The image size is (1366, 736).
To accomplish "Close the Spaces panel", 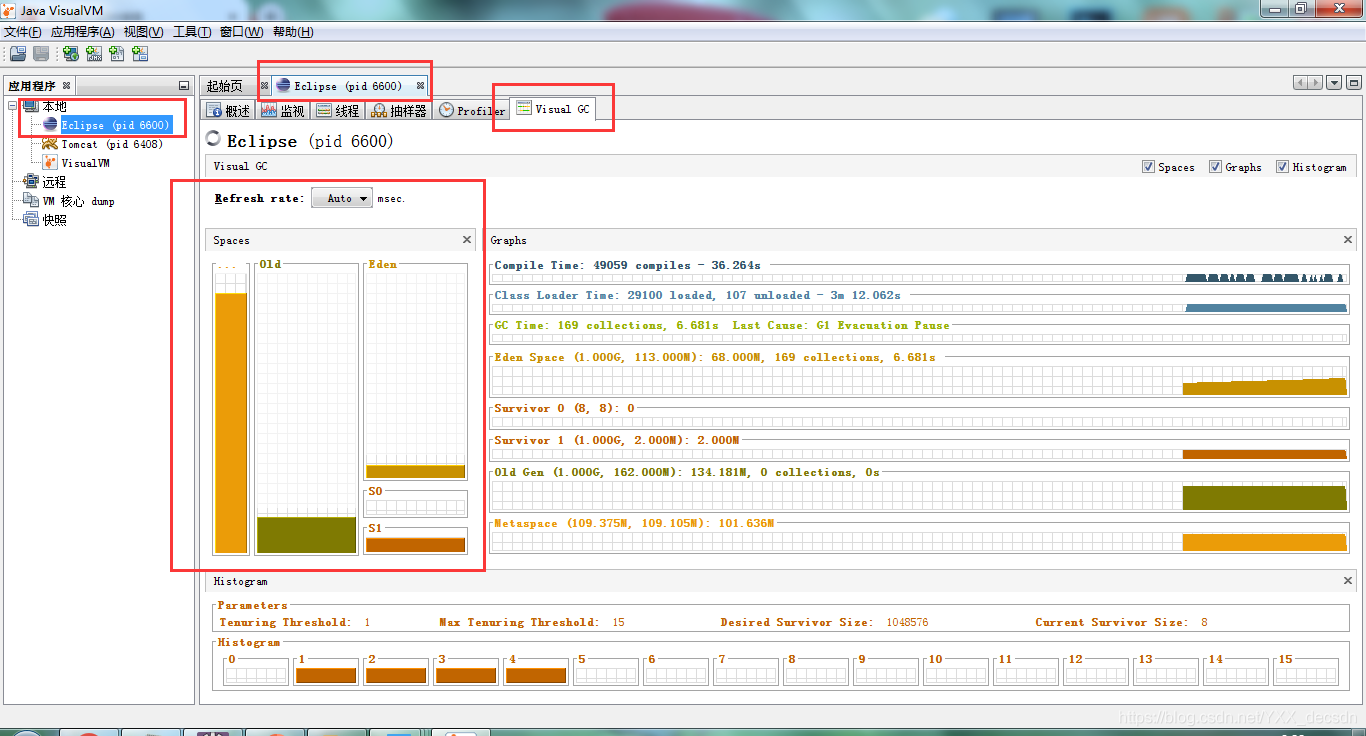I will pos(467,240).
